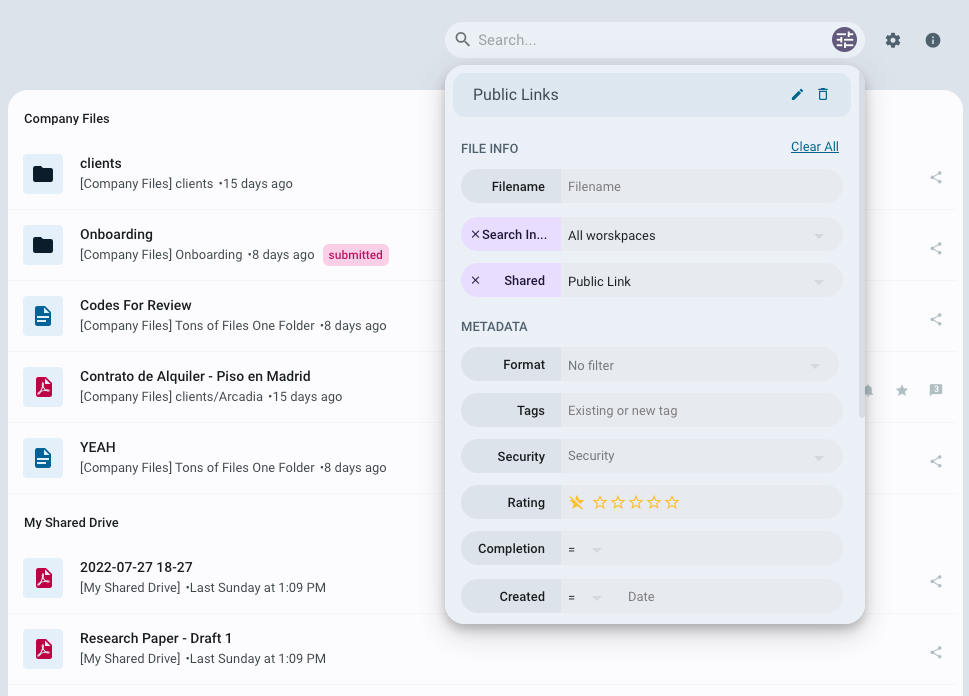
Task: Share Research Paper - Draft 1
Action: pos(936,652)
